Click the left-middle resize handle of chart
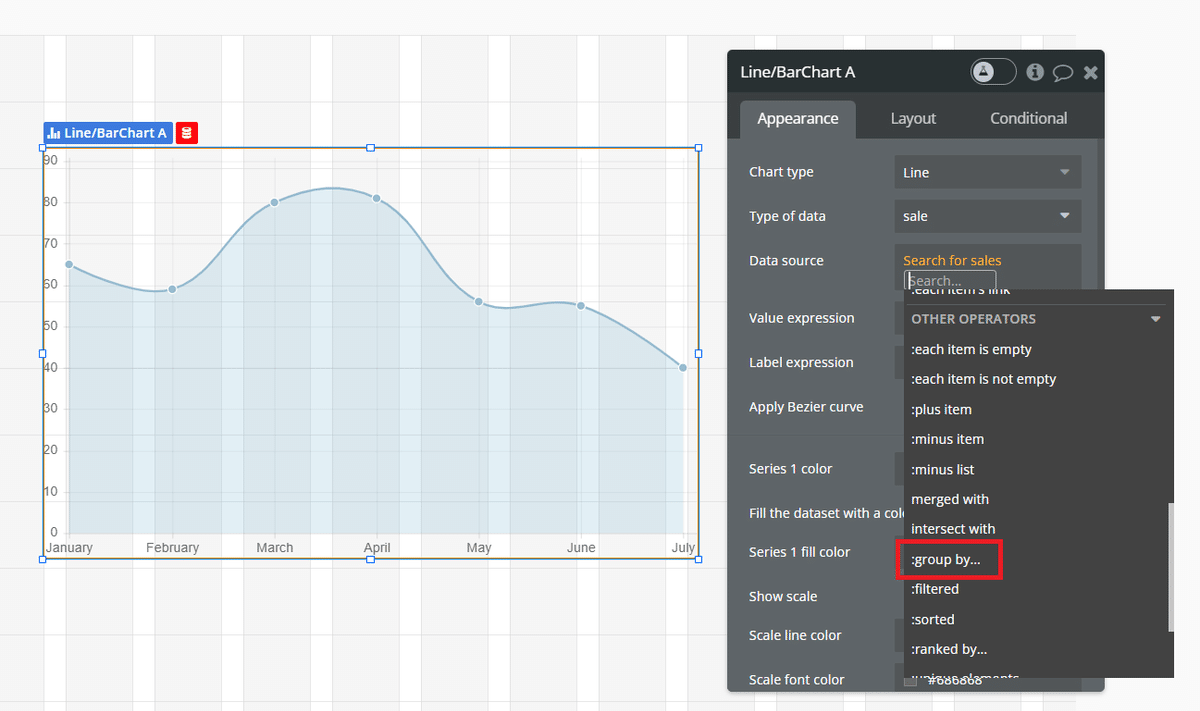 (x=42, y=353)
